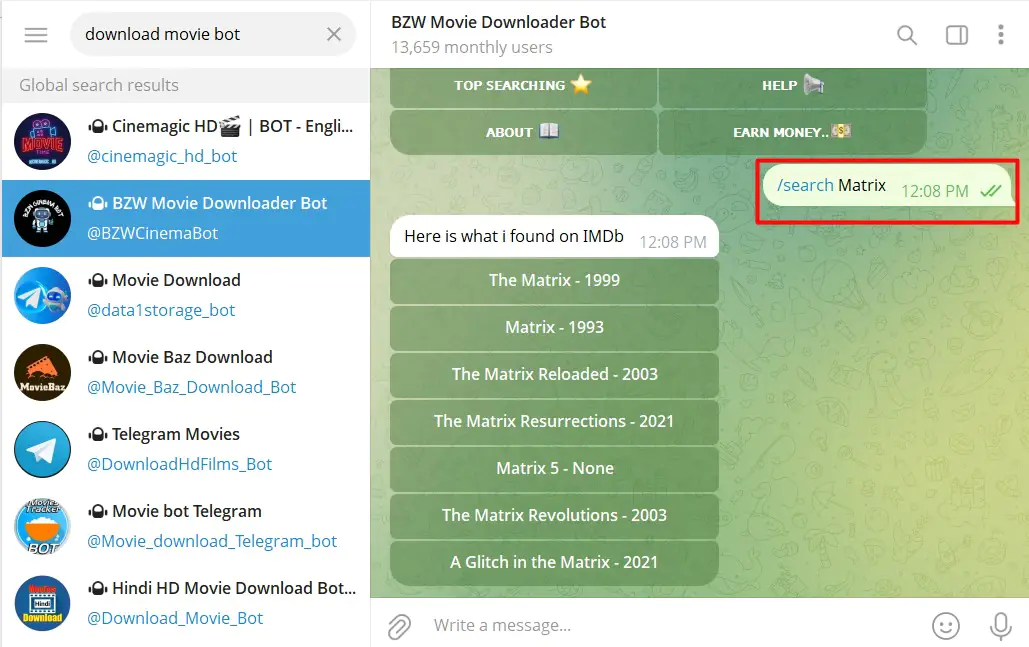Attach a file with the paperclip icon
1029x647 pixels.
[x=399, y=626]
